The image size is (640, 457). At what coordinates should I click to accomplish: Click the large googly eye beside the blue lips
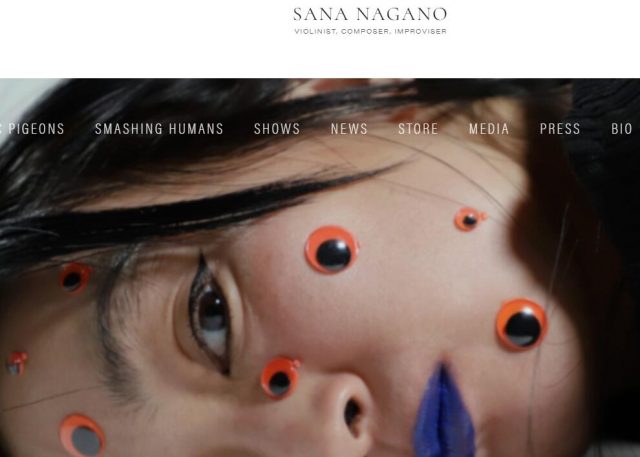pos(522,325)
